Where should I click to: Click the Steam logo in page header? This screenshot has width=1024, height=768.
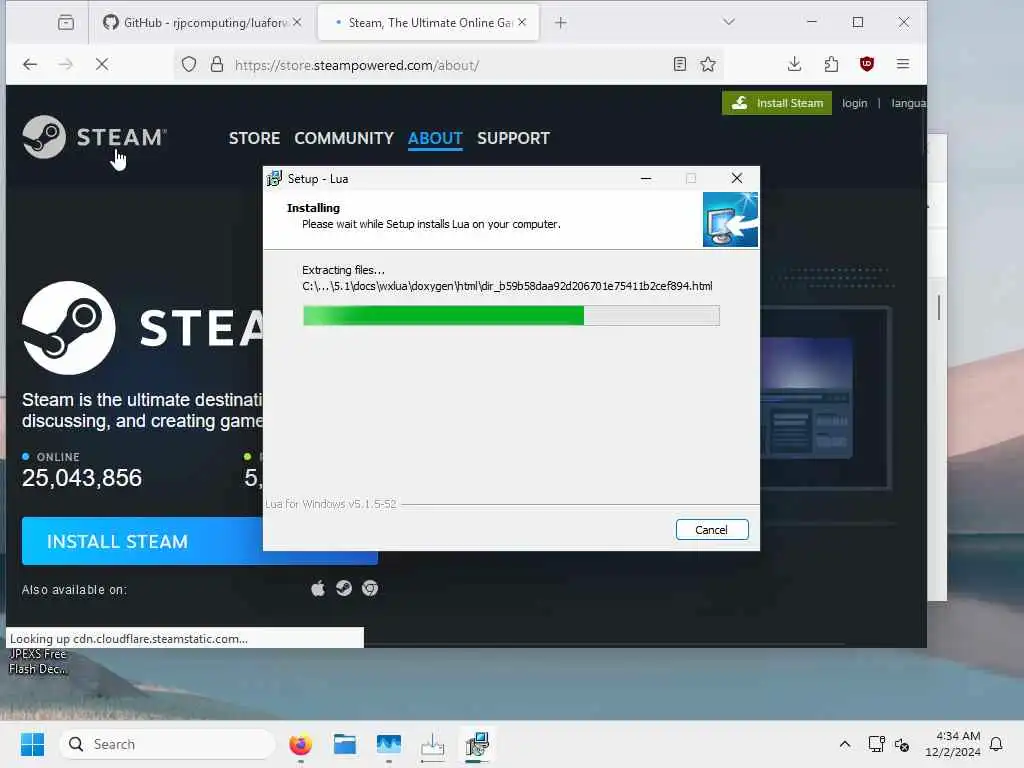[94, 137]
